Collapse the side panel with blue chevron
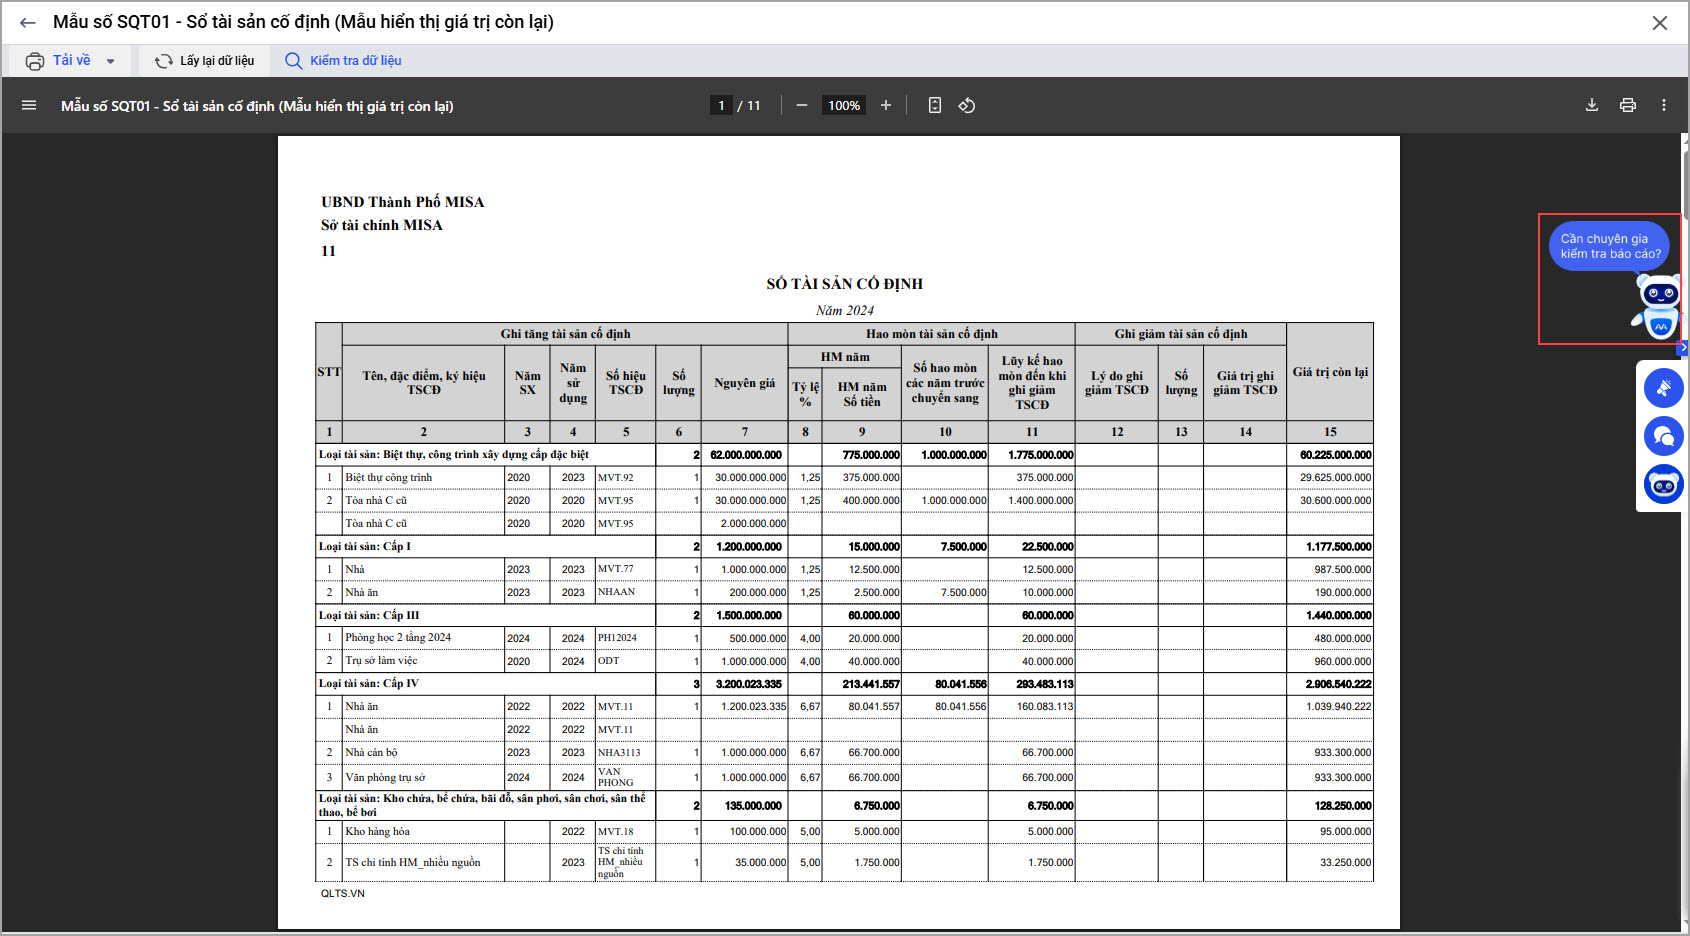This screenshot has height=936, width=1690. point(1682,348)
